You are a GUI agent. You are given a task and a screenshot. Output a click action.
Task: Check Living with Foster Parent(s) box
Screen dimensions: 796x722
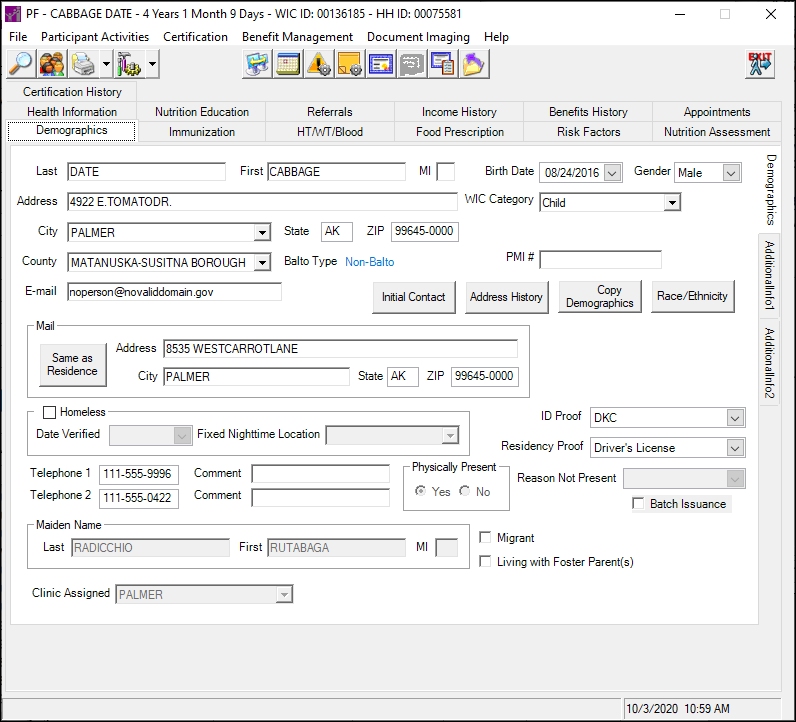(485, 561)
